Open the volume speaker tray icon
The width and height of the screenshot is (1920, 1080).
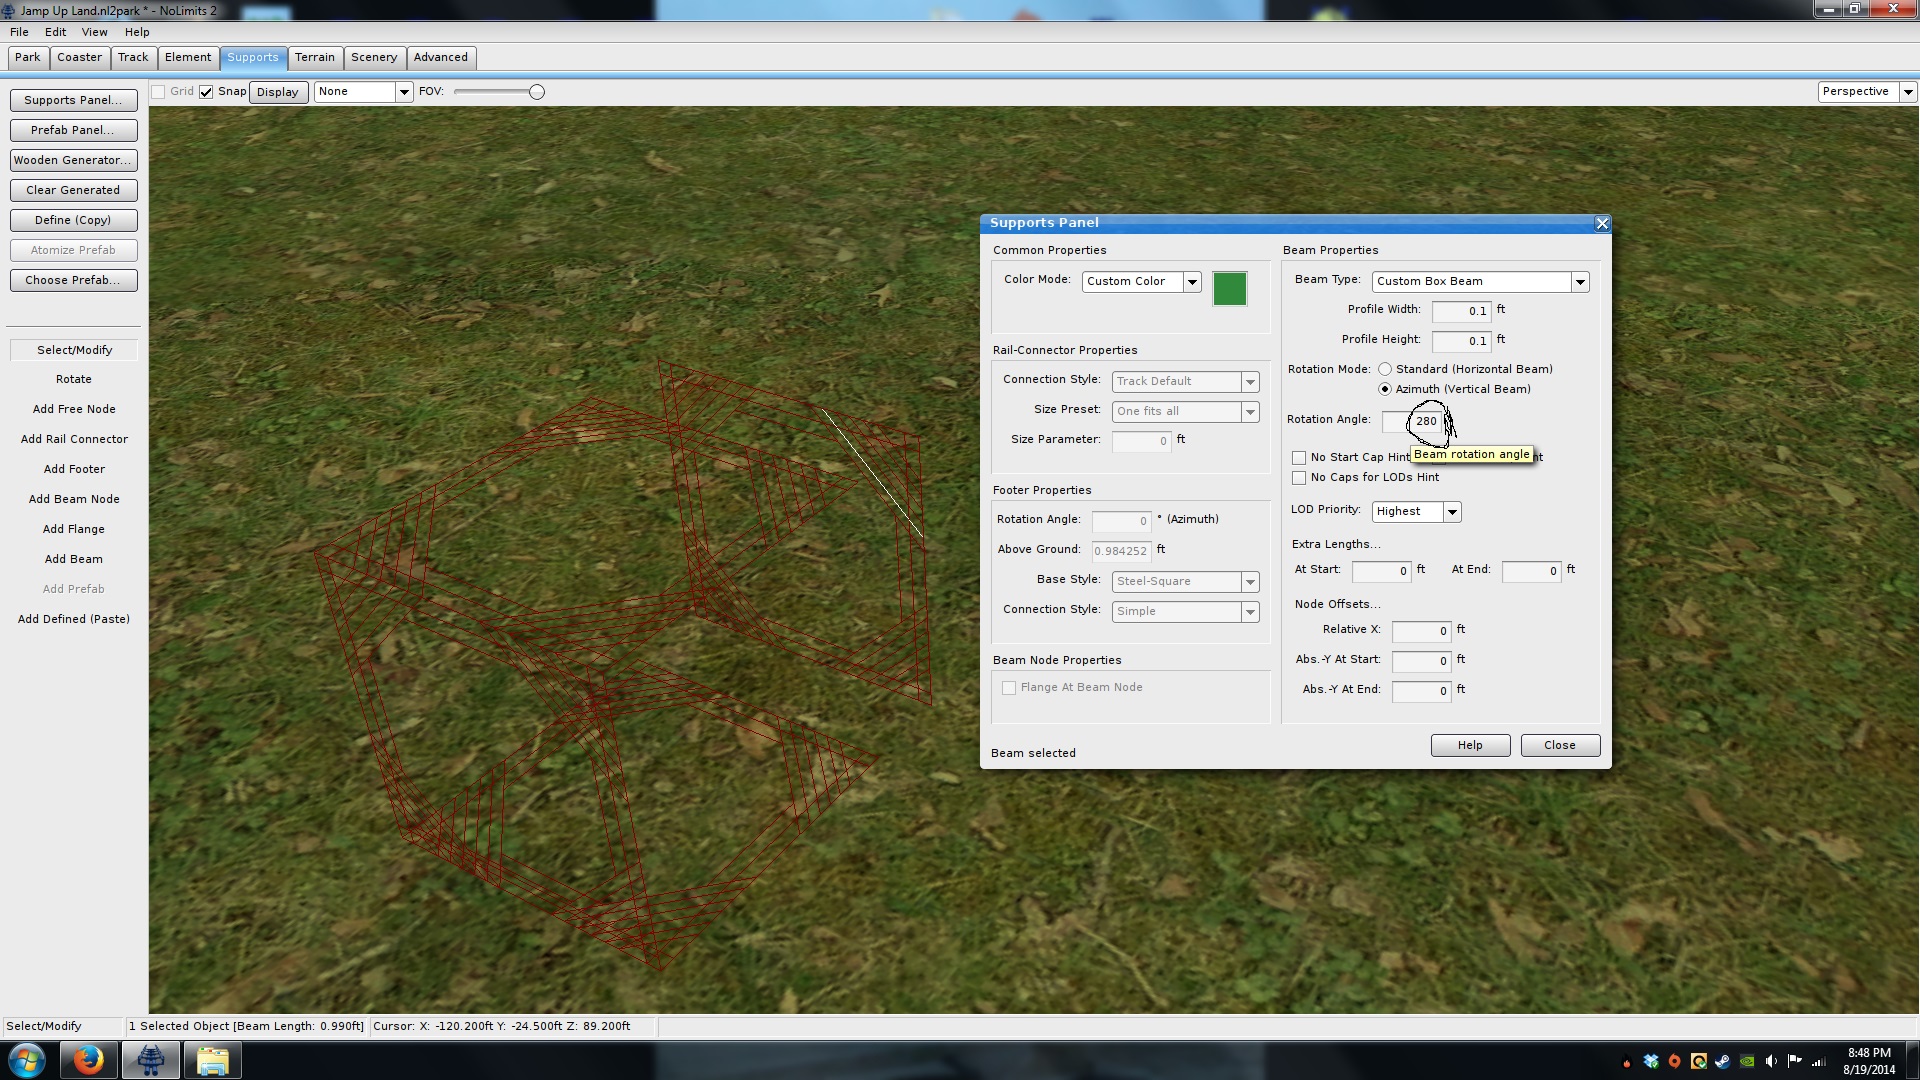[1771, 1061]
